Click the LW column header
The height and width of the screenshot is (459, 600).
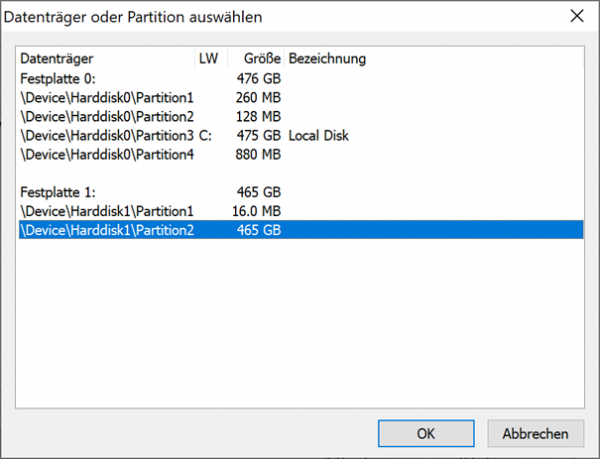[211, 59]
